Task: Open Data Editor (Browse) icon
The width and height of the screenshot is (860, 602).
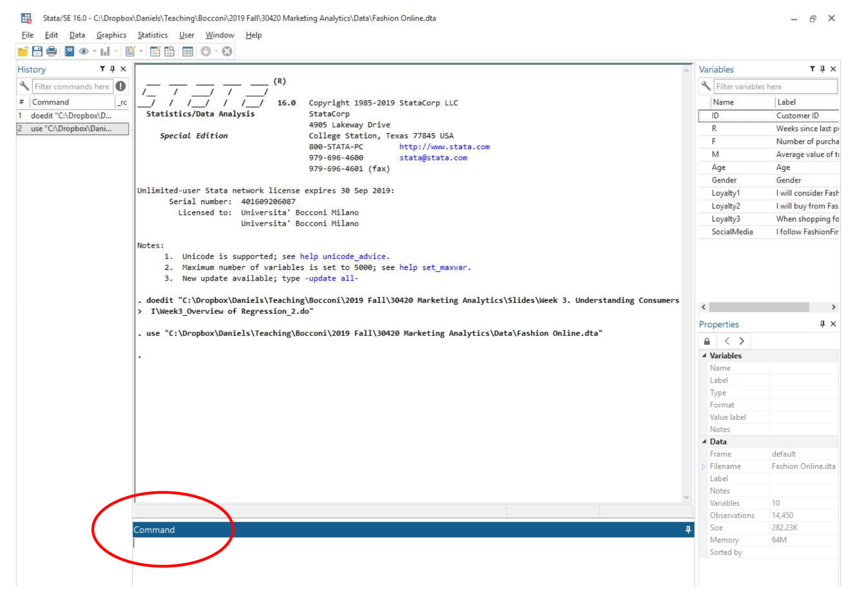Action: point(169,52)
